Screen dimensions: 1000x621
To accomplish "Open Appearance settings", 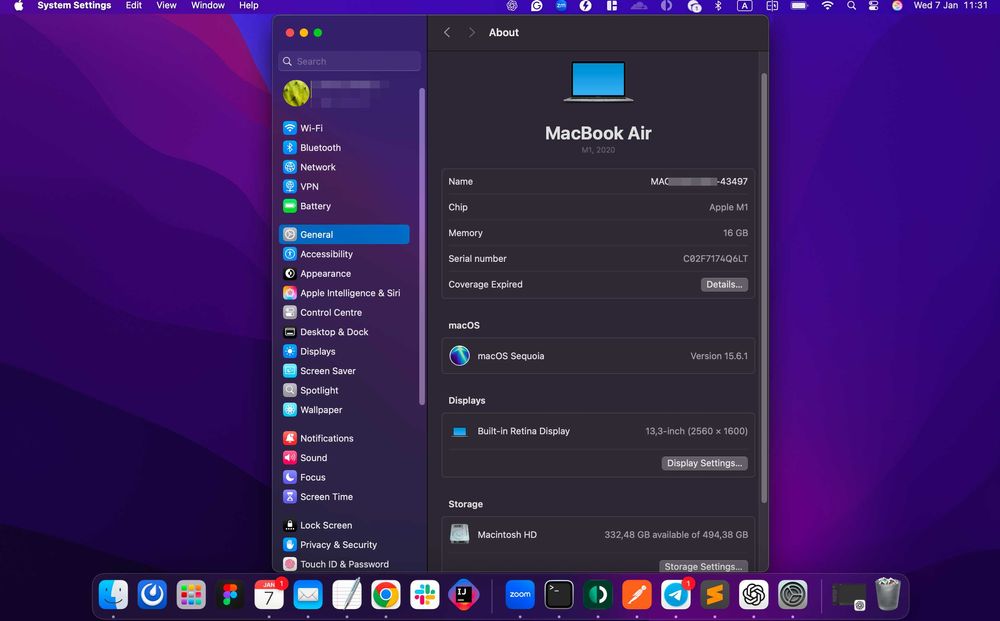I will [x=344, y=274].
